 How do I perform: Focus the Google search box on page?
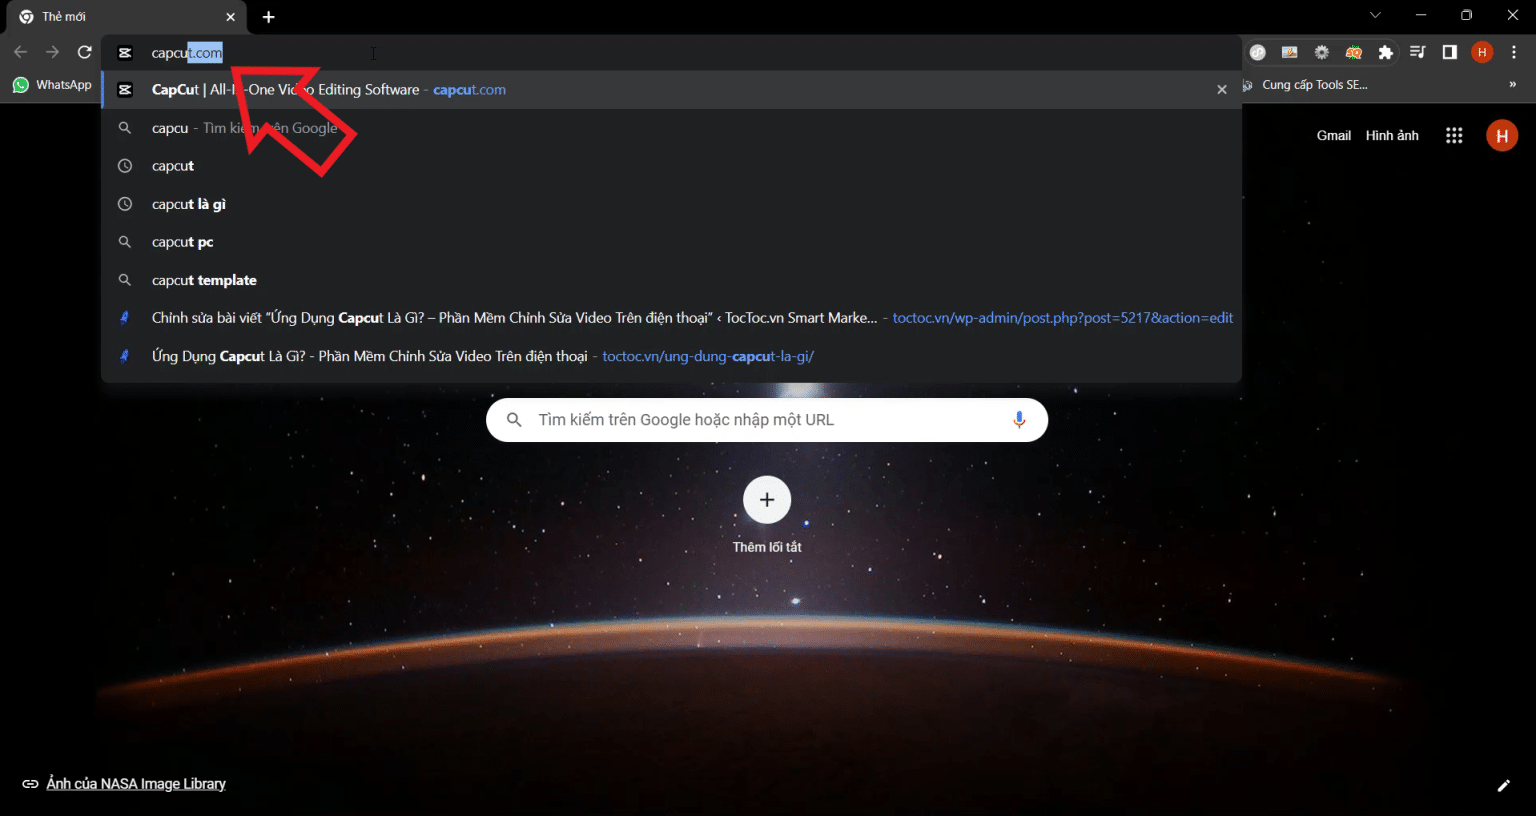(x=767, y=420)
